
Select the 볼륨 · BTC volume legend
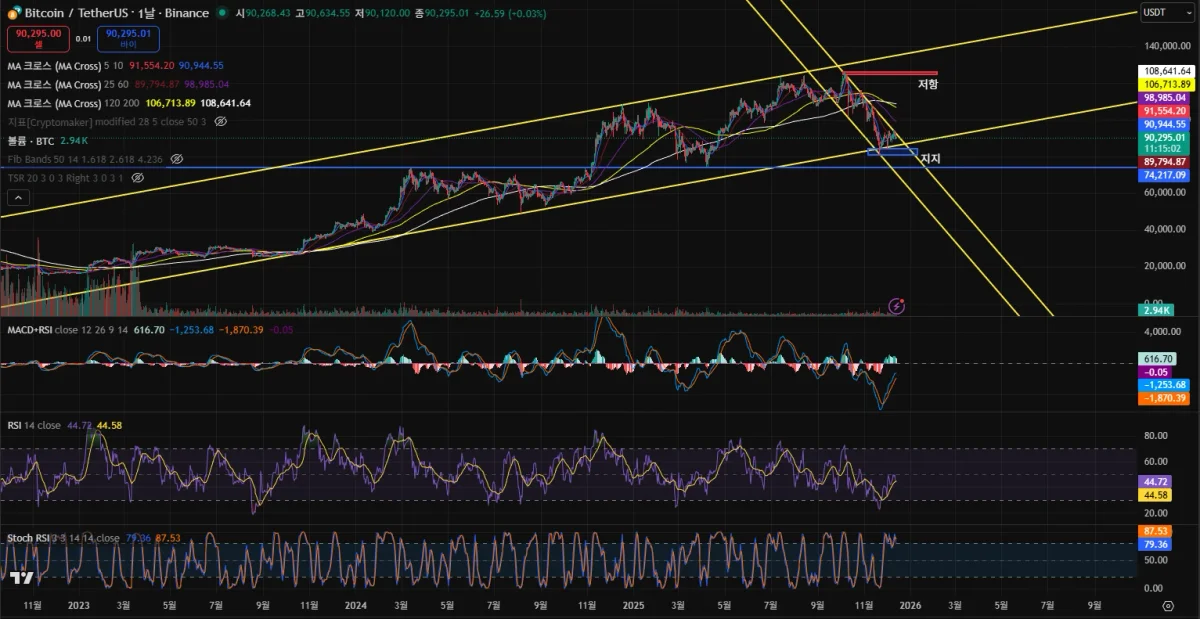(x=48, y=140)
